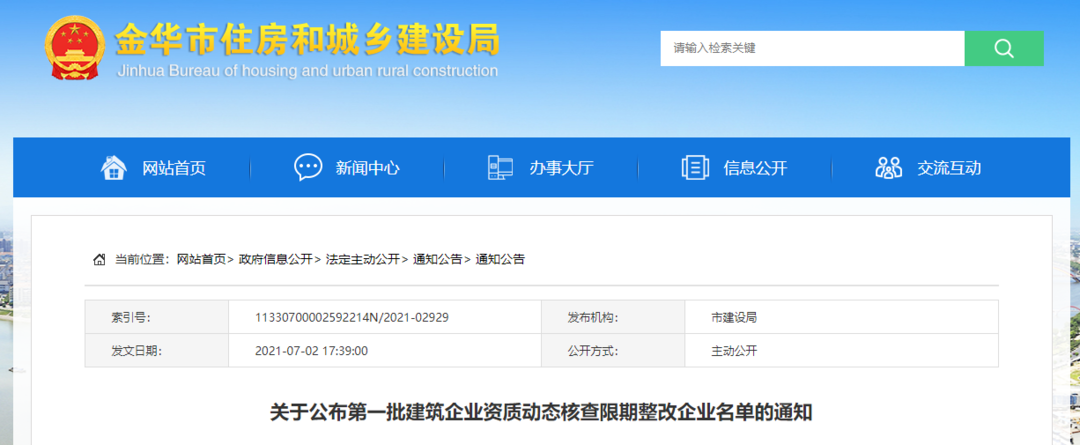This screenshot has height=445, width=1080.
Task: Click the small home icon in breadcrumb
Action: coord(99,260)
